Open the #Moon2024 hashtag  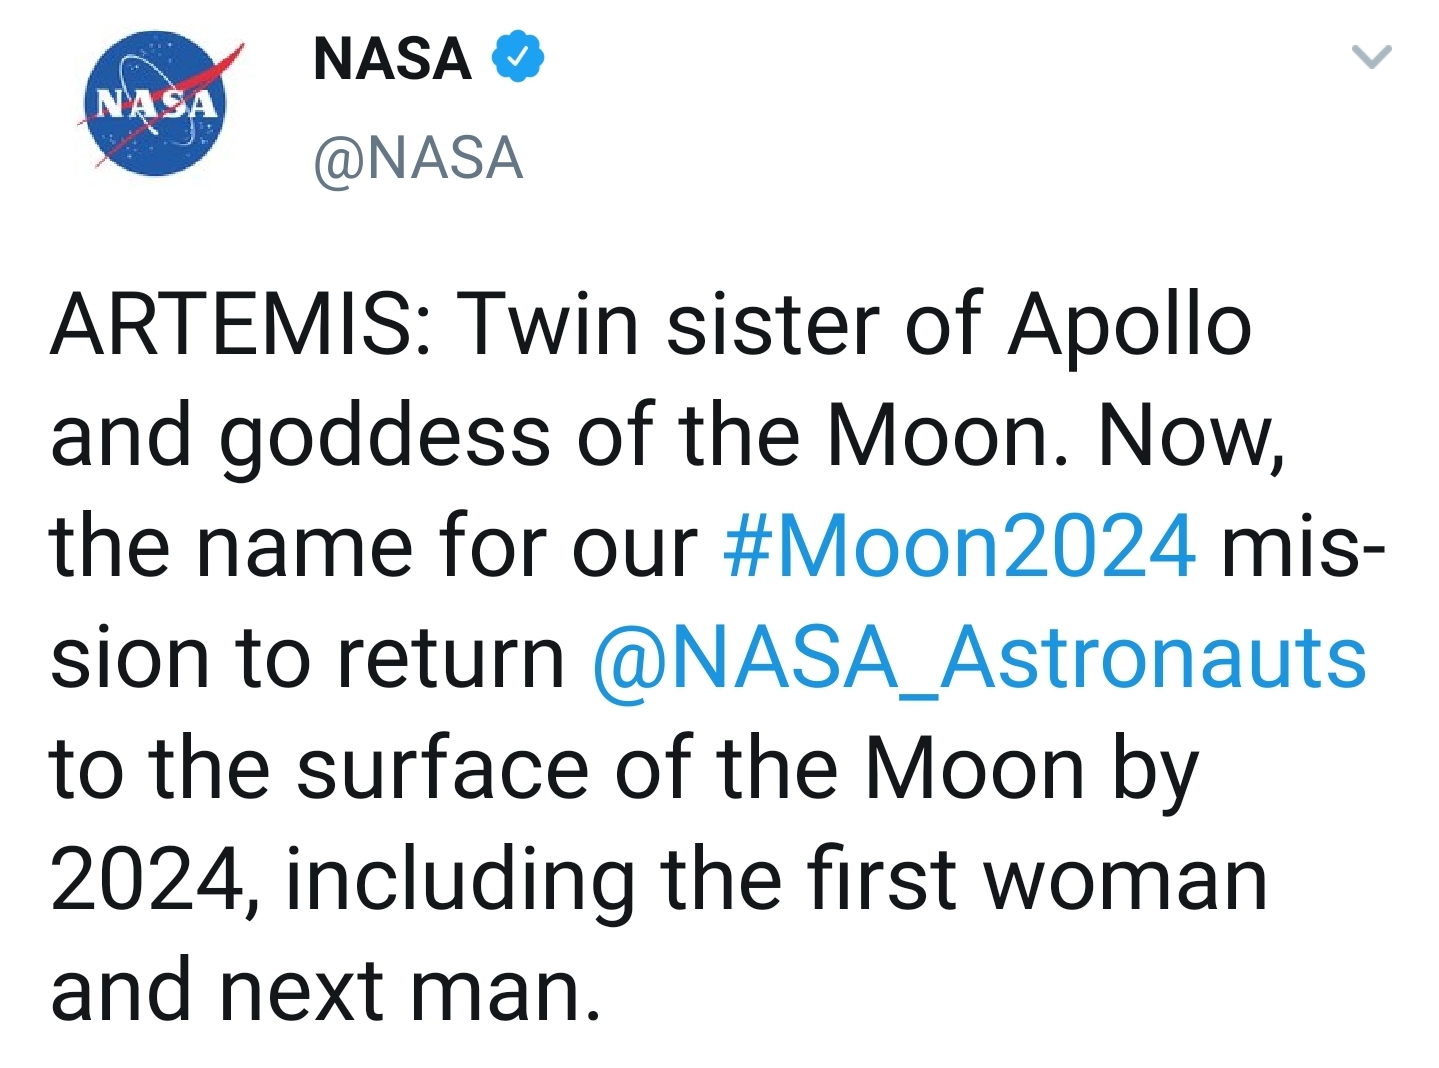coord(959,546)
